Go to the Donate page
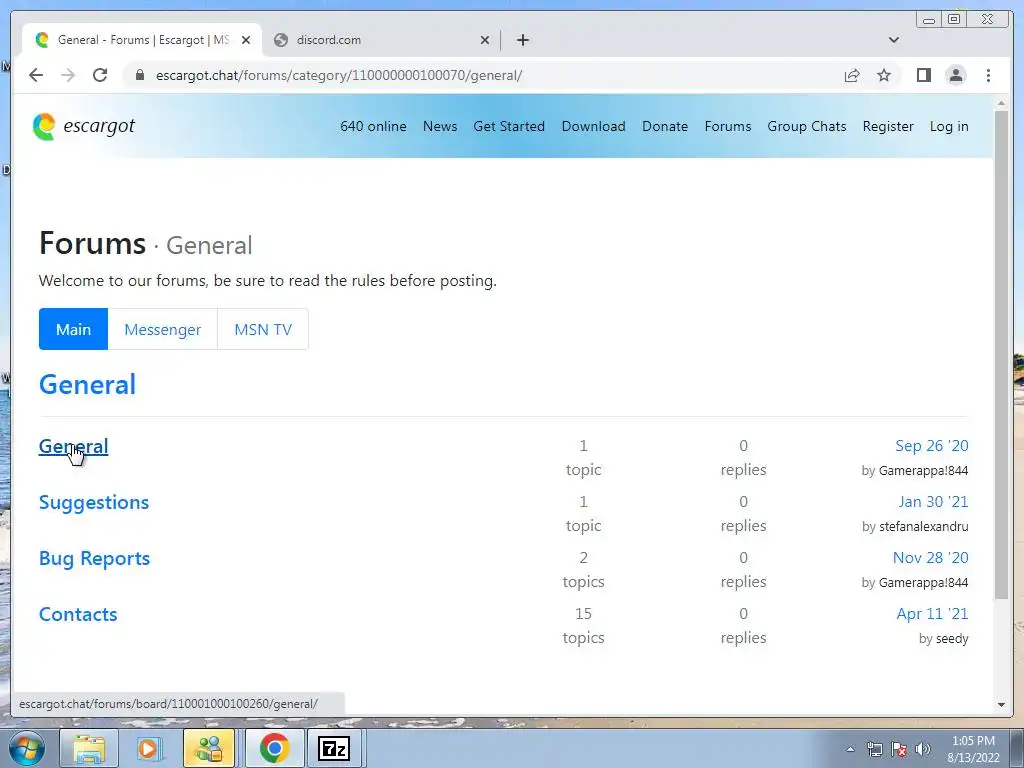Image resolution: width=1024 pixels, height=768 pixels. 665,127
